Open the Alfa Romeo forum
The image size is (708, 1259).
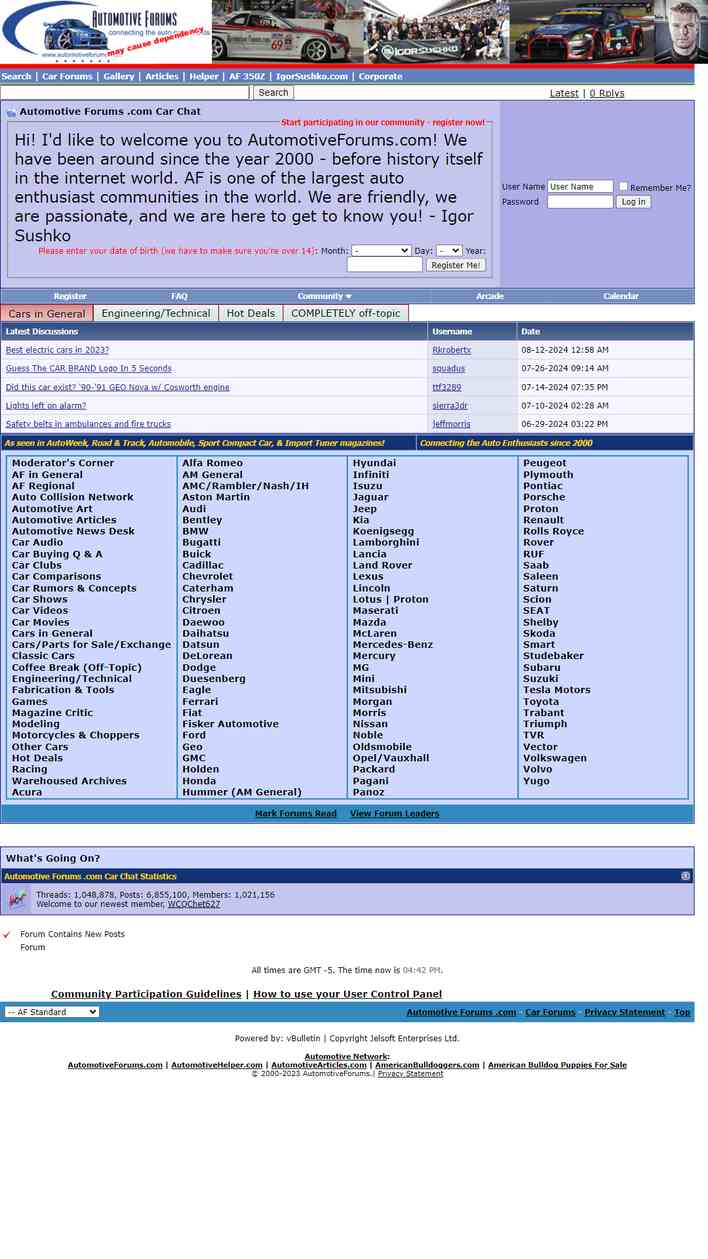point(212,463)
